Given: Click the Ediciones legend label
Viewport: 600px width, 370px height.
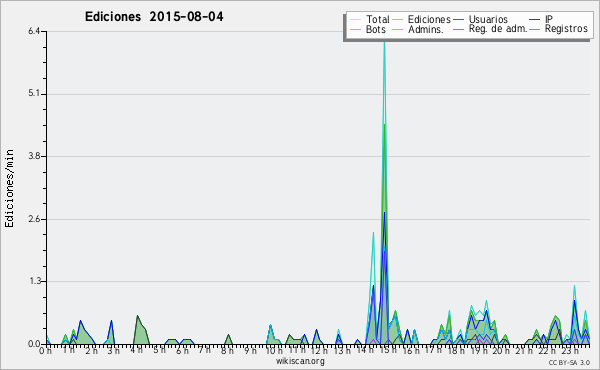Looking at the screenshot, I should 429,19.
